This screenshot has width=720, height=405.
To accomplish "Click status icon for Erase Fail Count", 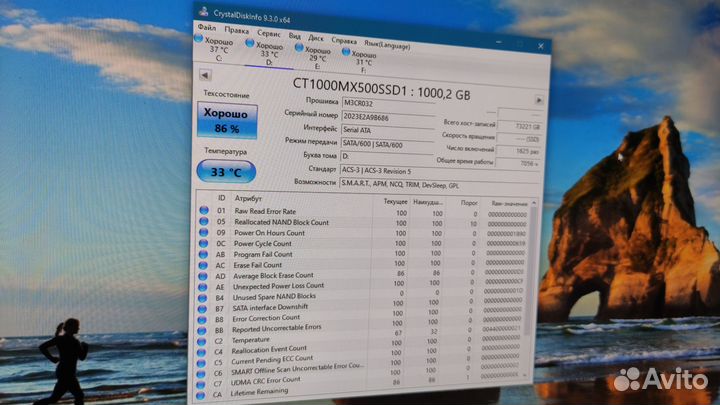I will click(x=202, y=265).
